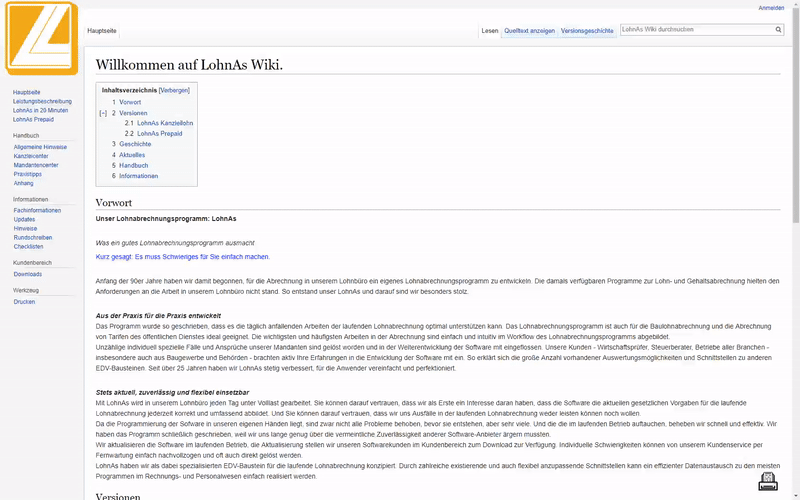The width and height of the screenshot is (800, 500).
Task: Click the 'Vorwort' section heading
Action: (114, 203)
